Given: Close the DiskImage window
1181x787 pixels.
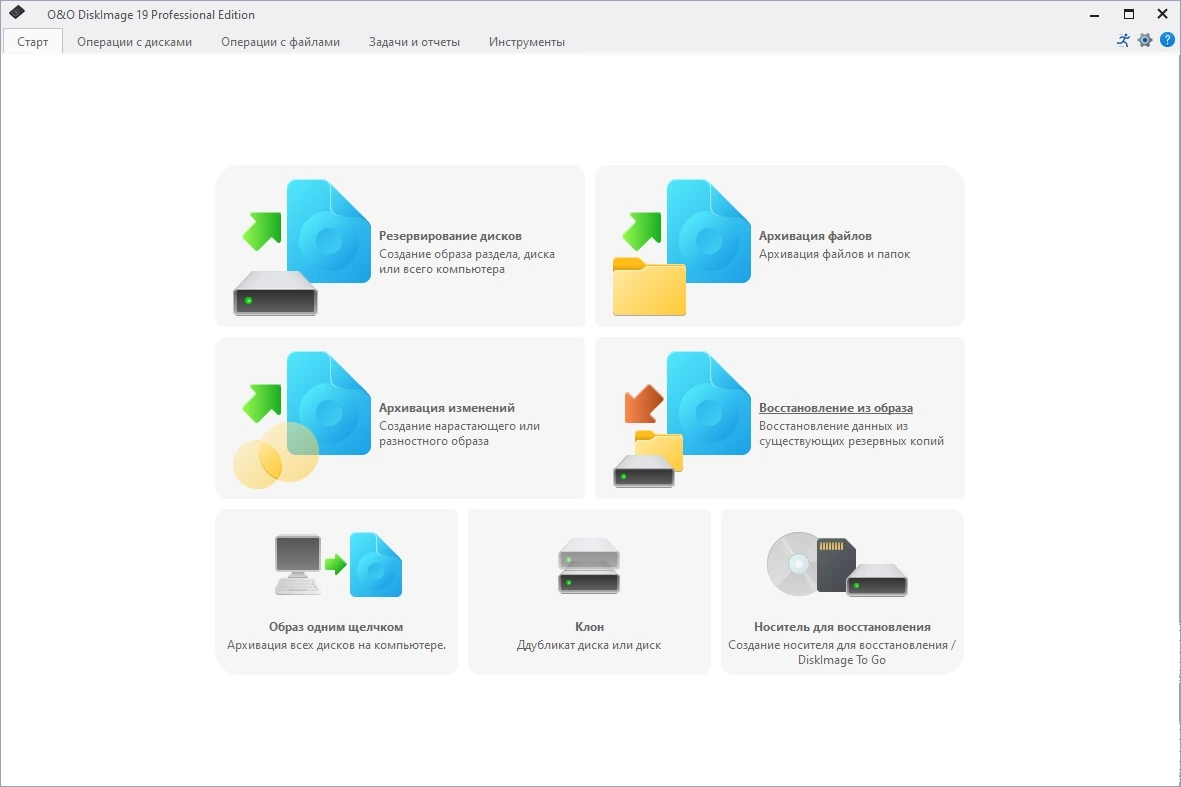Looking at the screenshot, I should [x=1162, y=14].
